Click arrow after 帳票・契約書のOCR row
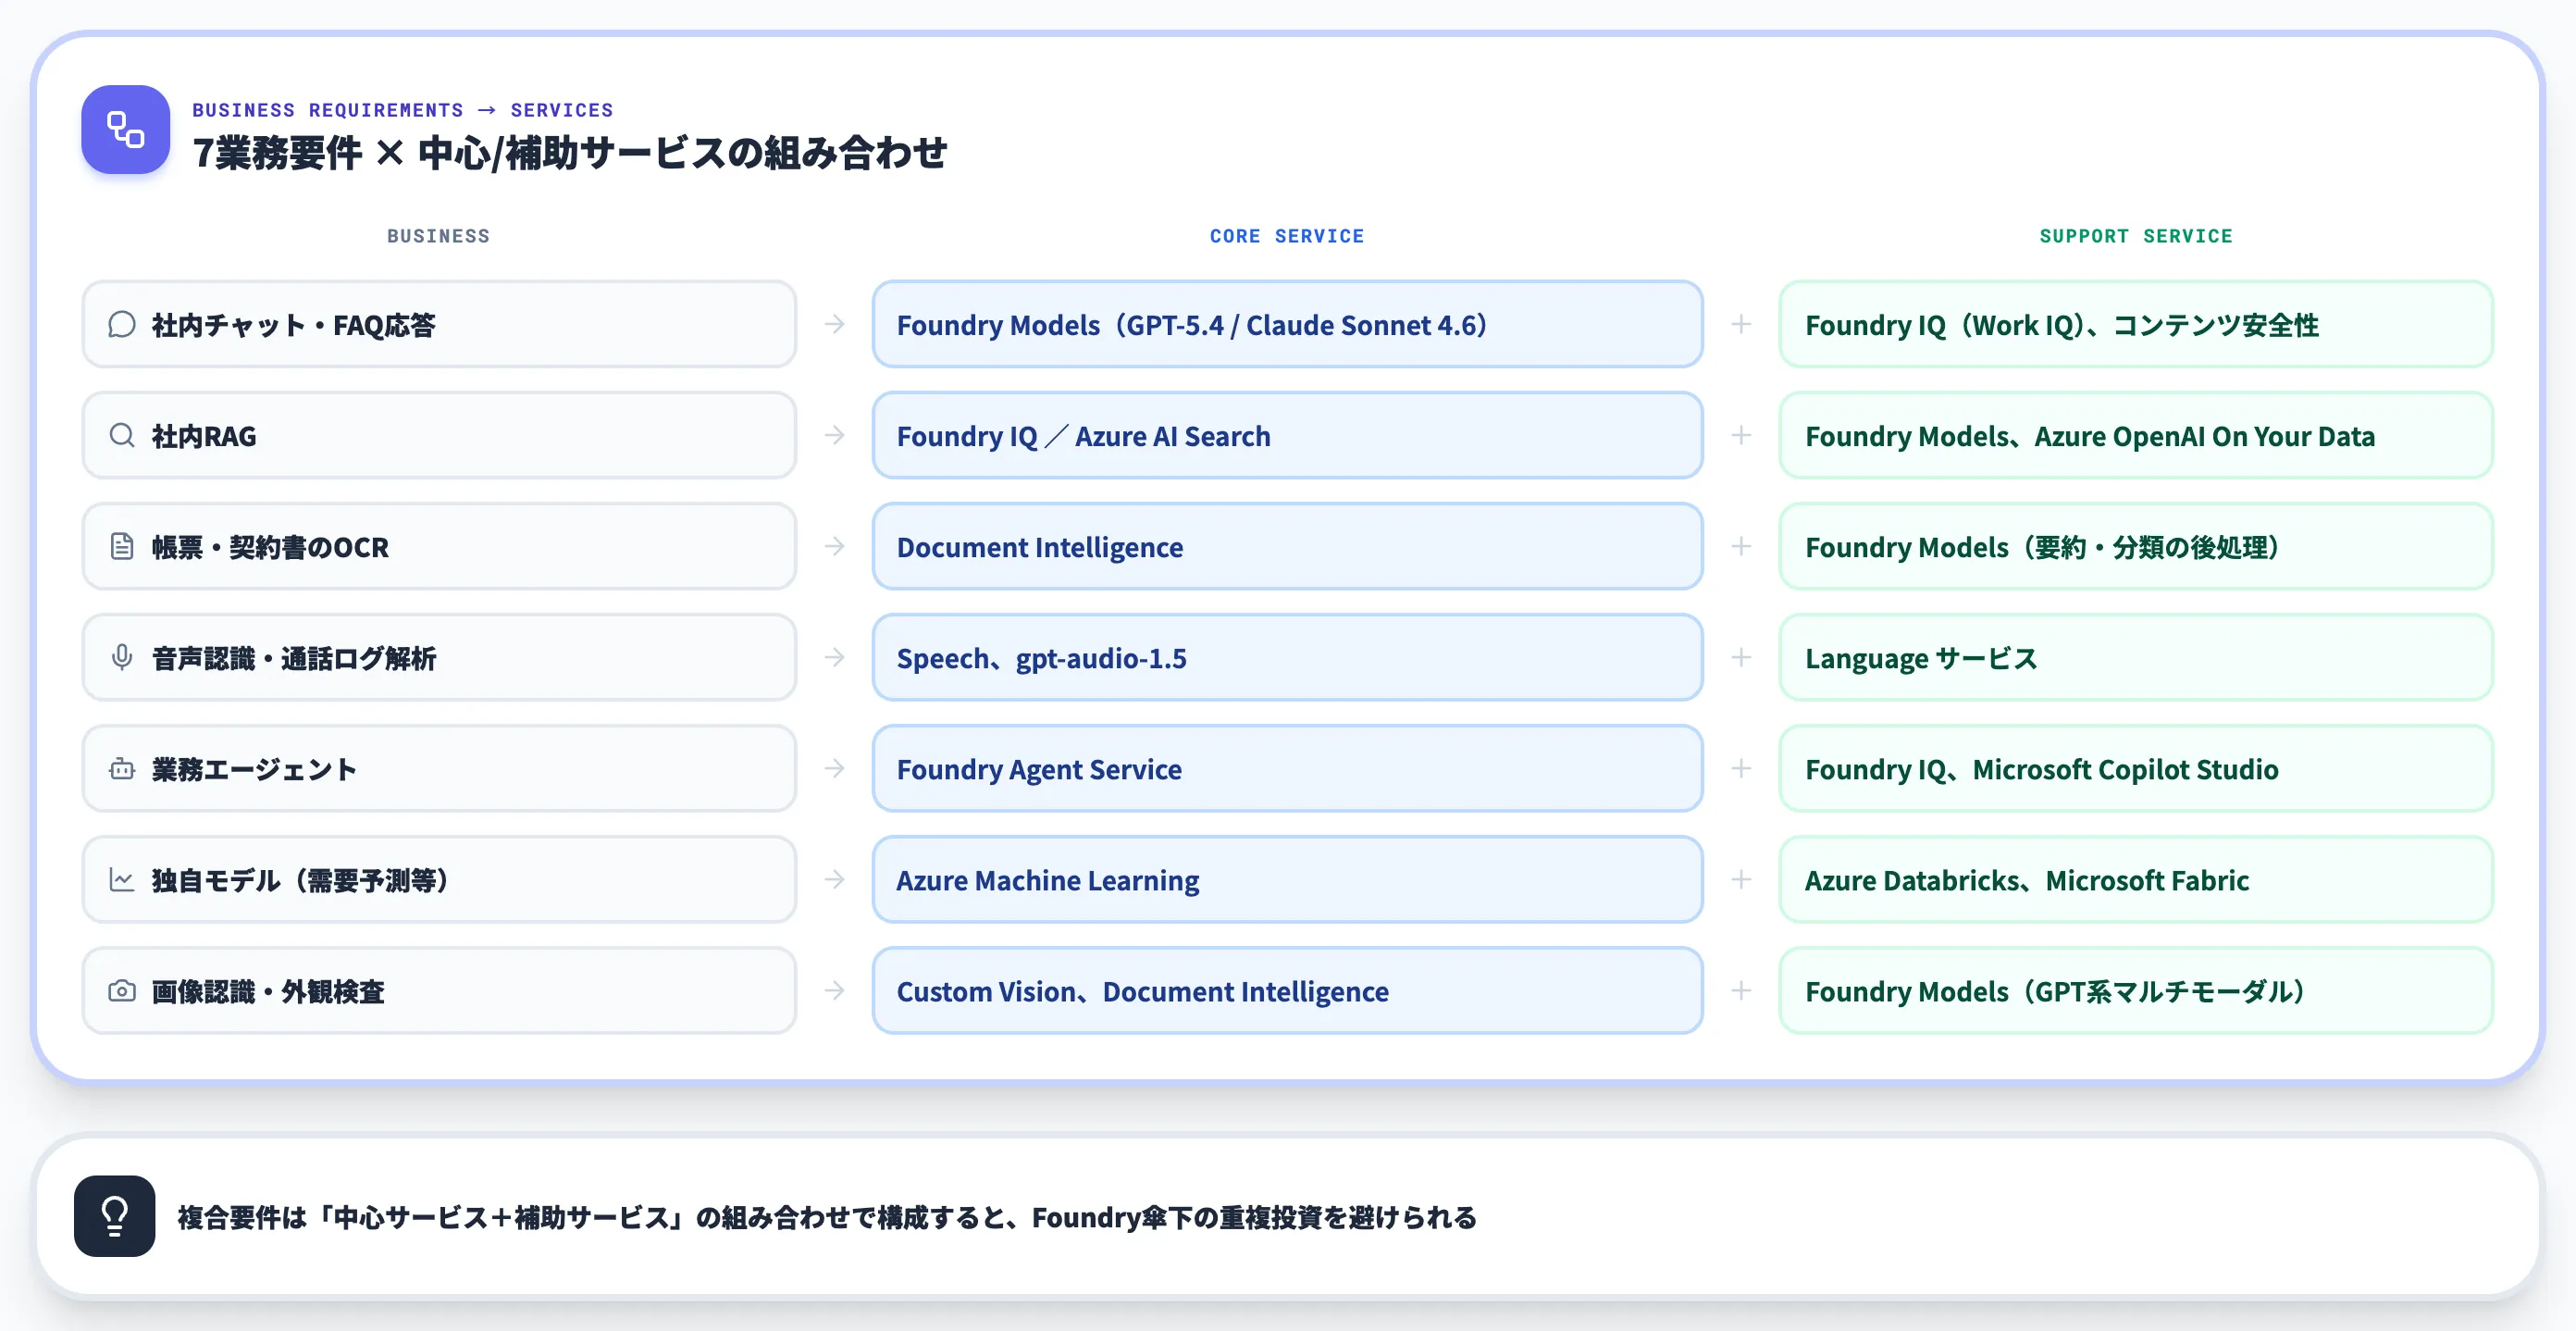 [835, 546]
